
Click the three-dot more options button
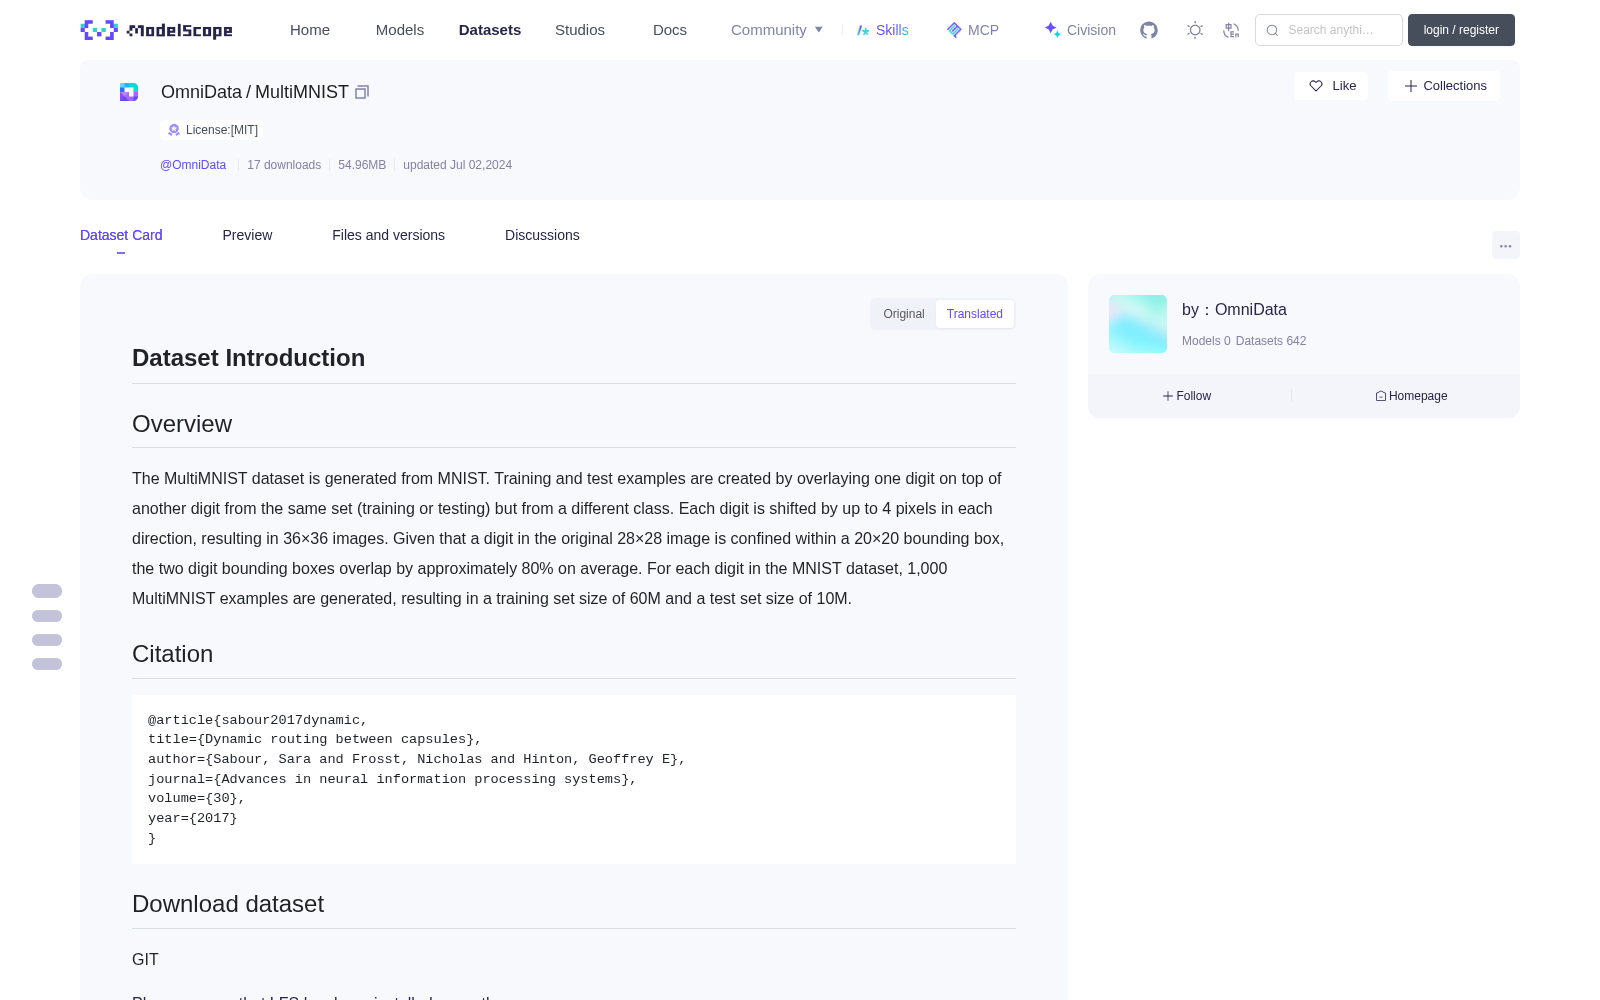1506,245
